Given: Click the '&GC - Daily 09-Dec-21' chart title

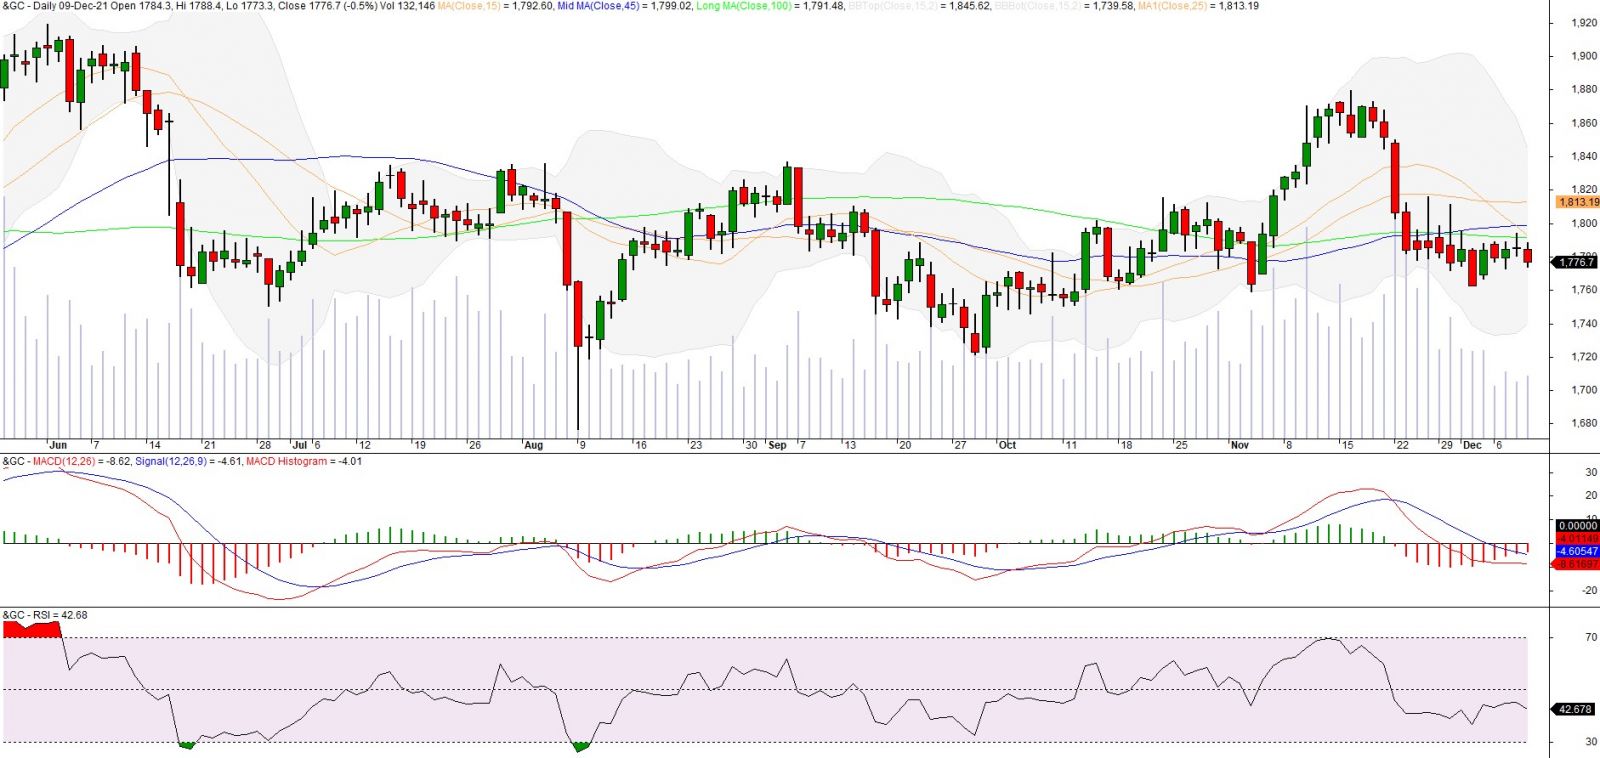Looking at the screenshot, I should tap(53, 6).
